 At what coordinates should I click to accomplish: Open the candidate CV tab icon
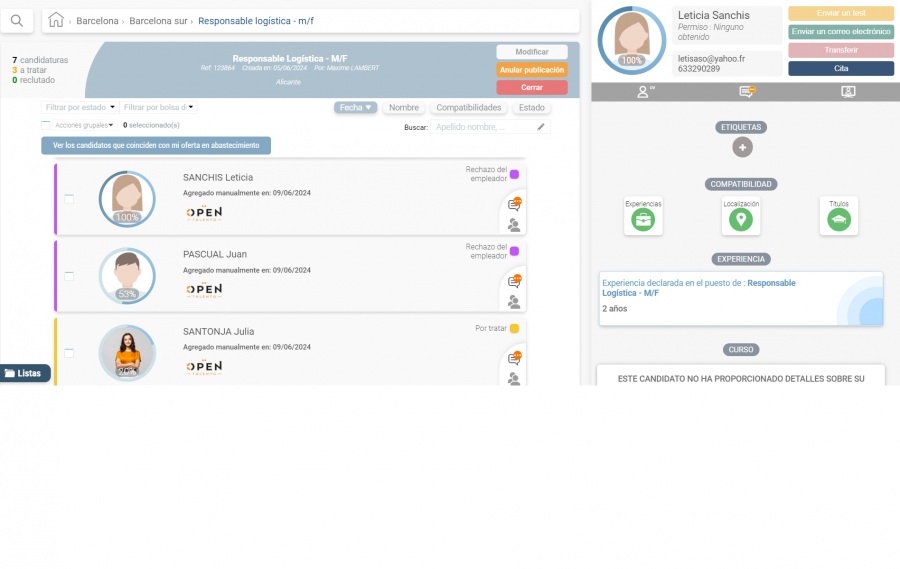click(x=646, y=91)
